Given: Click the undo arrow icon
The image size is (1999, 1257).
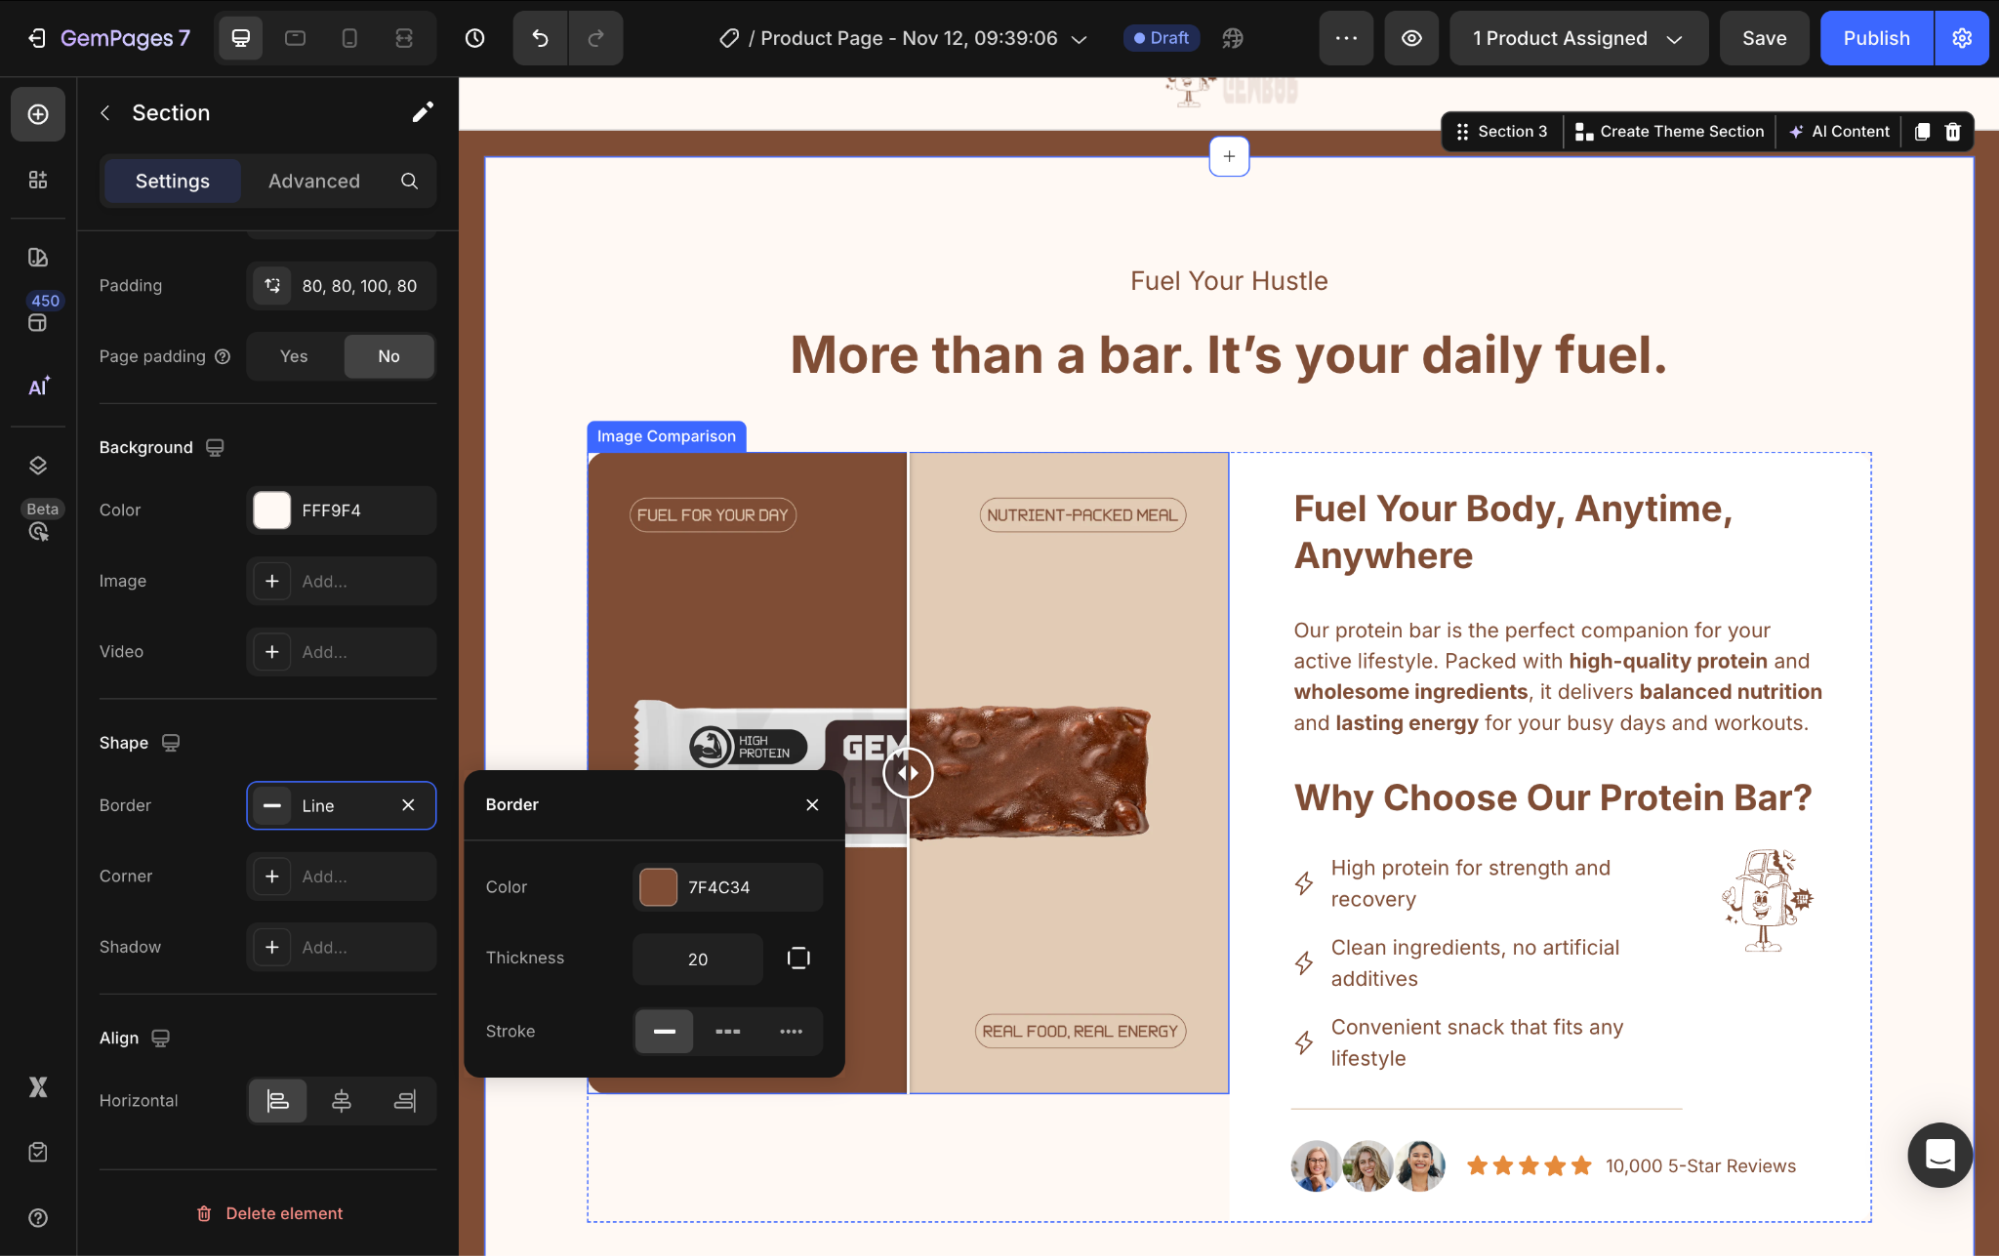Looking at the screenshot, I should tap(540, 38).
